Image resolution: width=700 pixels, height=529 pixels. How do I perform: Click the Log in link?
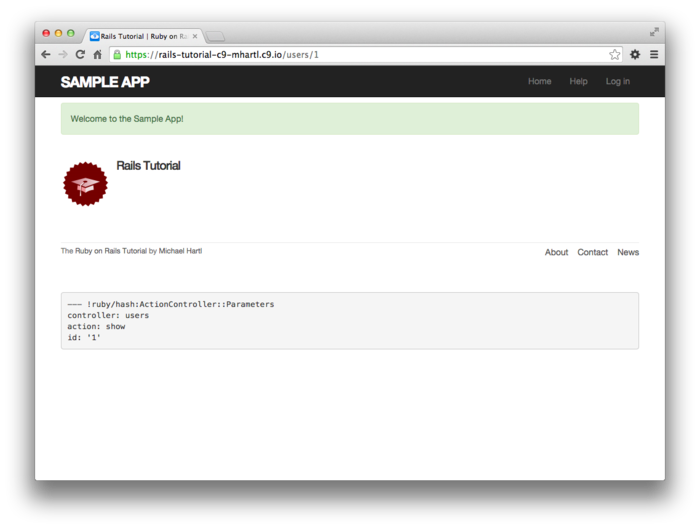[618, 82]
